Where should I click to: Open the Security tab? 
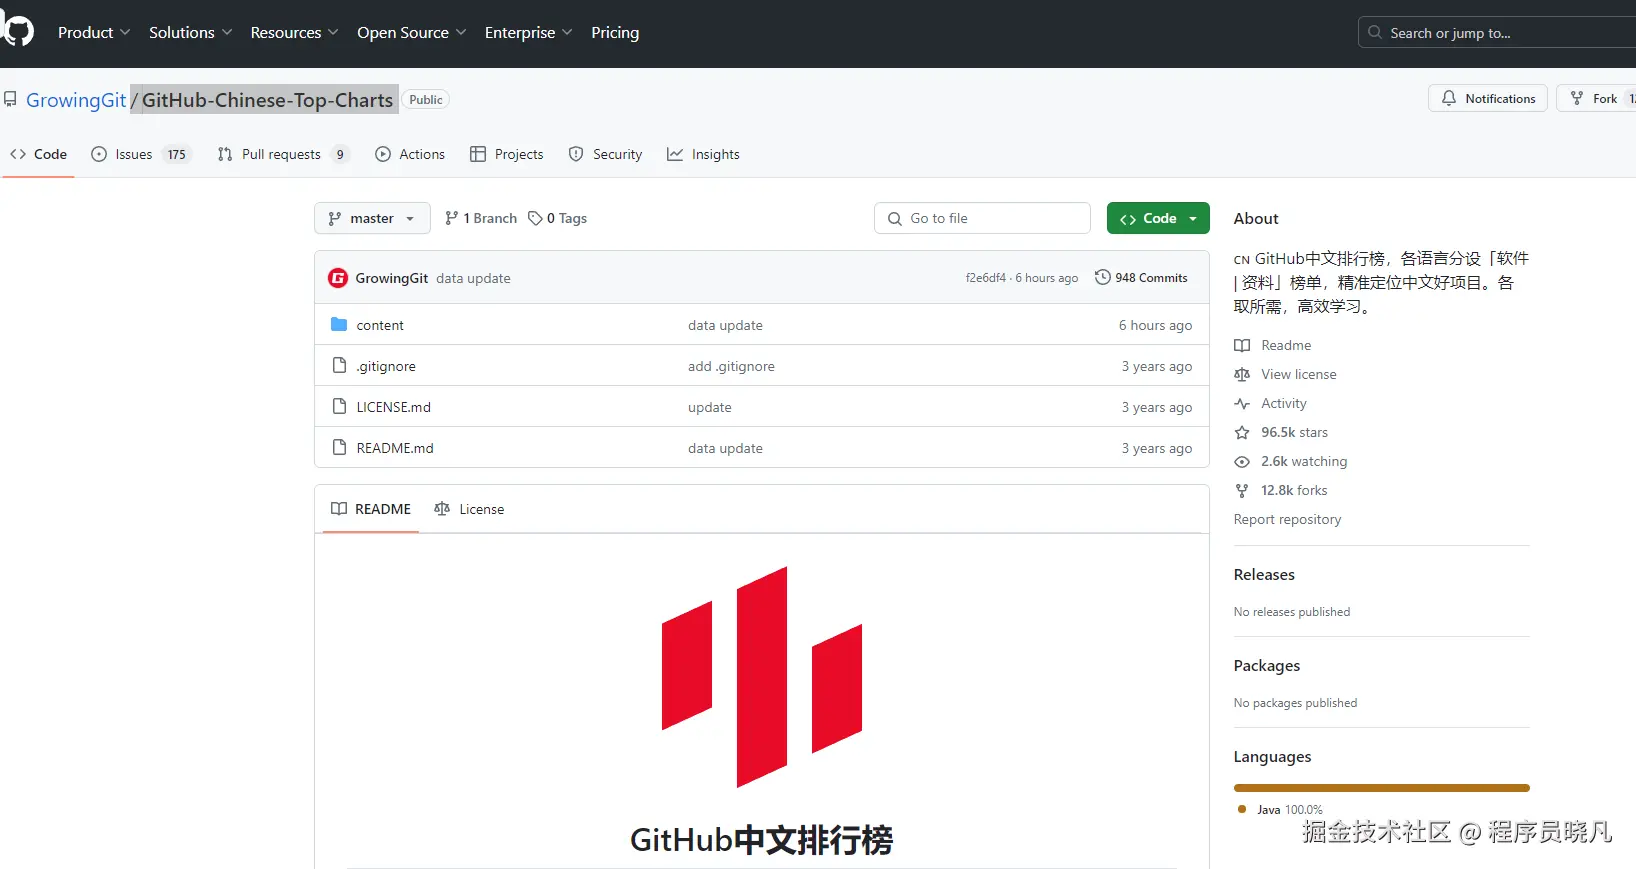click(605, 154)
